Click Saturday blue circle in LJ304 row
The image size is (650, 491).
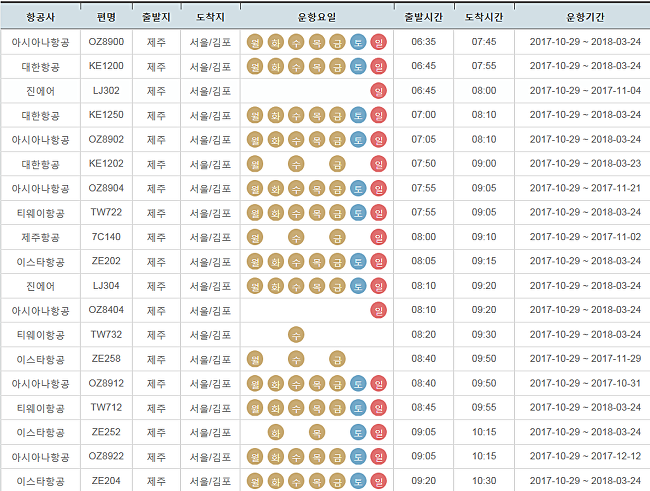pos(358,286)
